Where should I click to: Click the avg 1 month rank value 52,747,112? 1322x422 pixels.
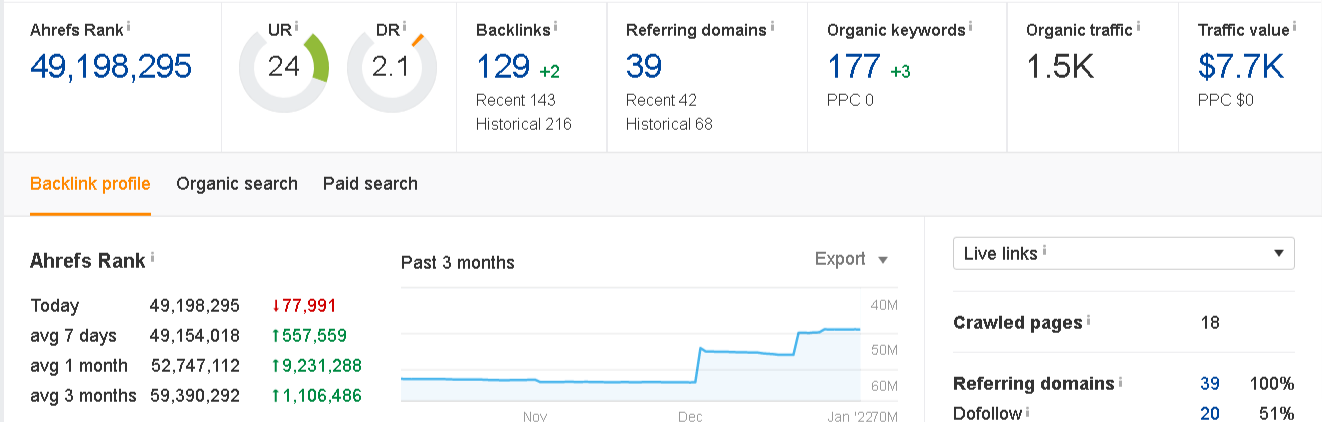click(x=195, y=366)
